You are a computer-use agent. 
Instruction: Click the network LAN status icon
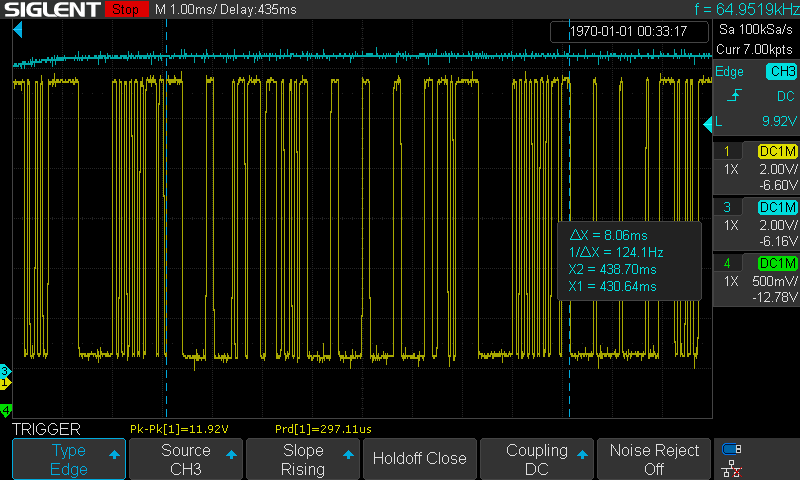tap(732, 468)
